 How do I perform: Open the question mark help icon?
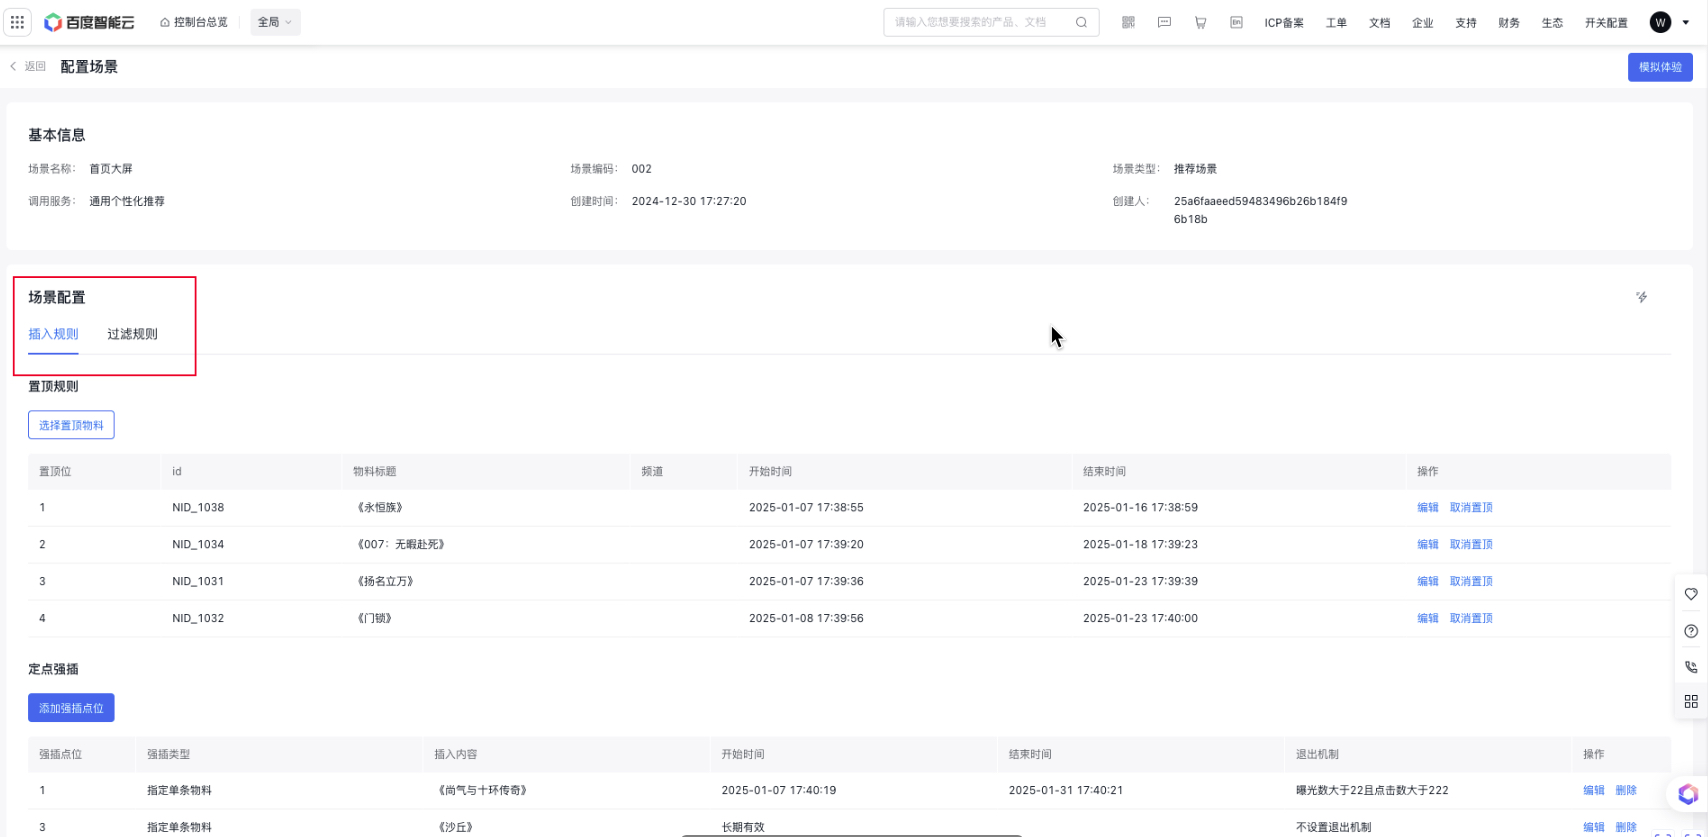pyautogui.click(x=1691, y=631)
